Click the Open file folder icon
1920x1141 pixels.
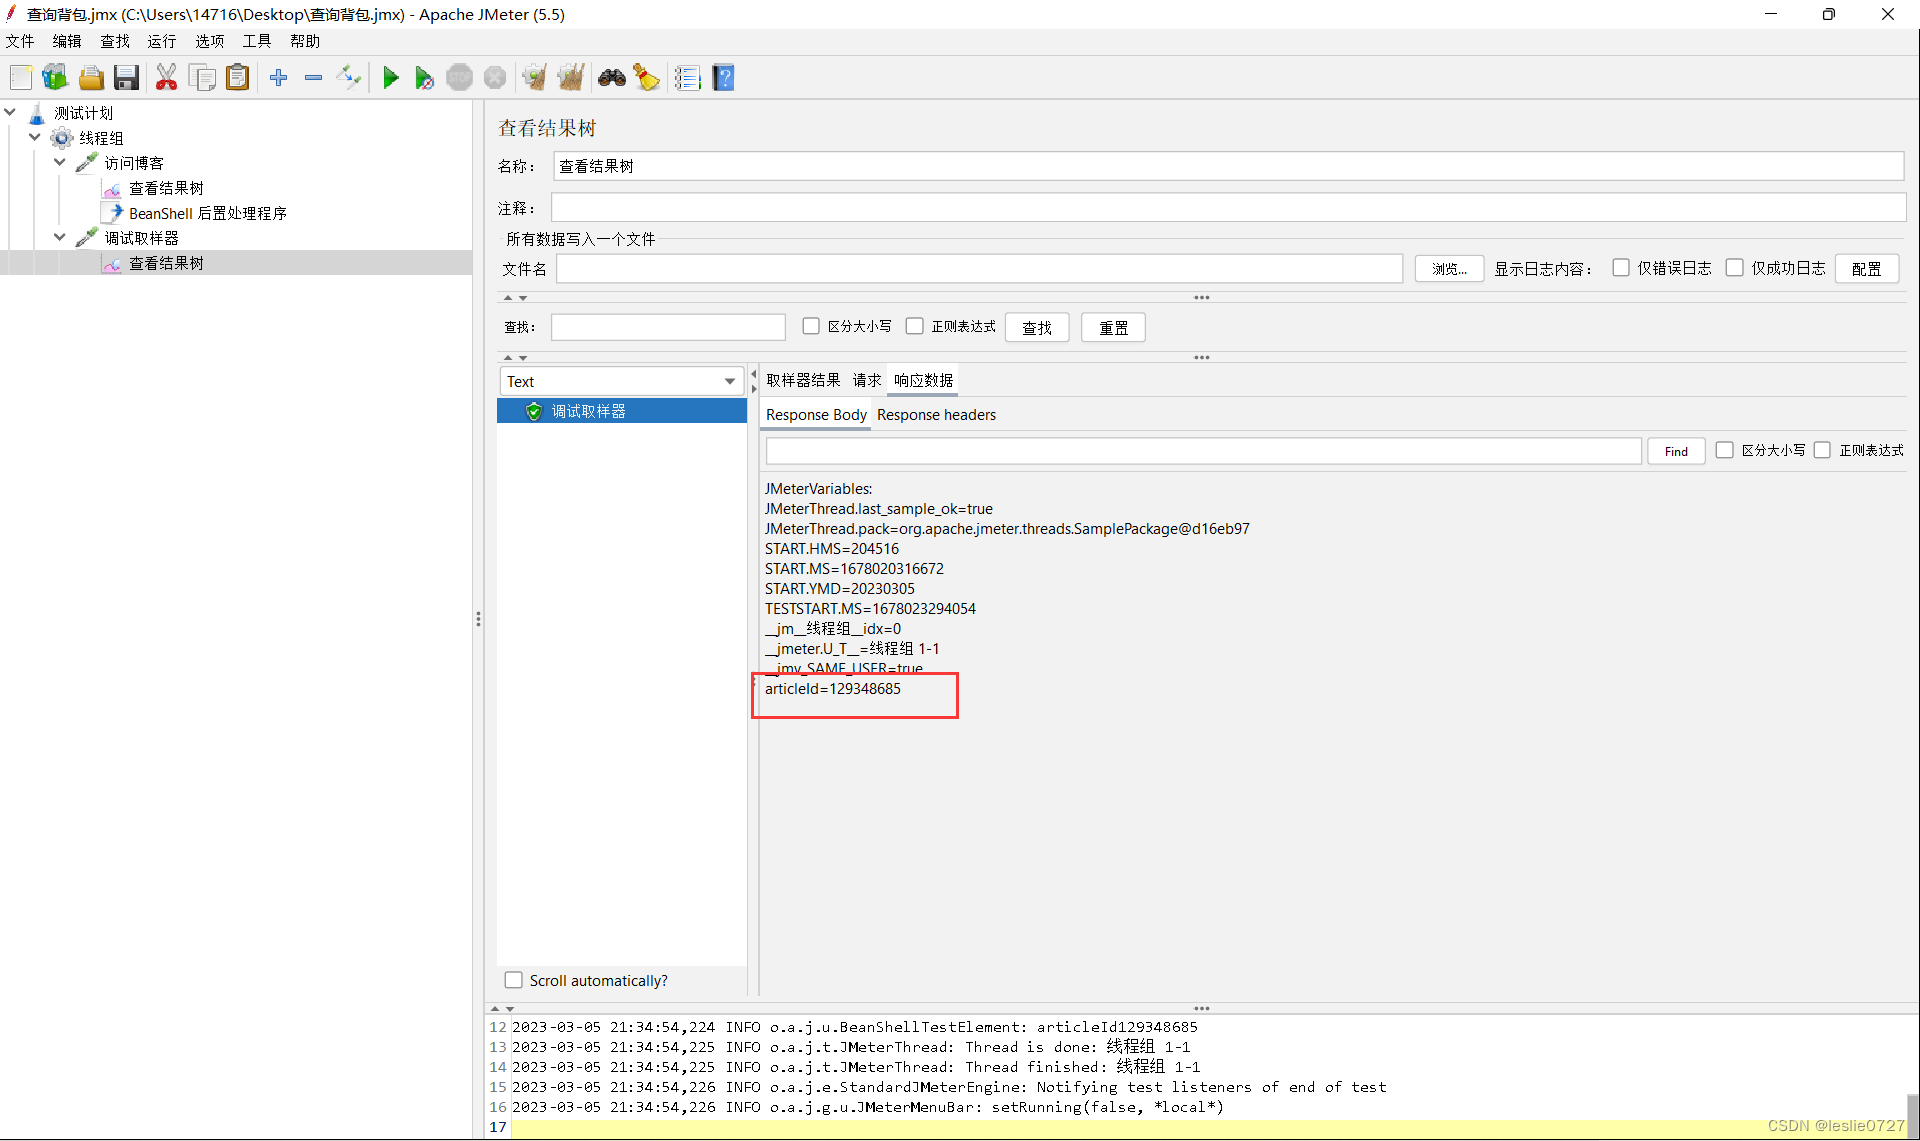pos(91,78)
